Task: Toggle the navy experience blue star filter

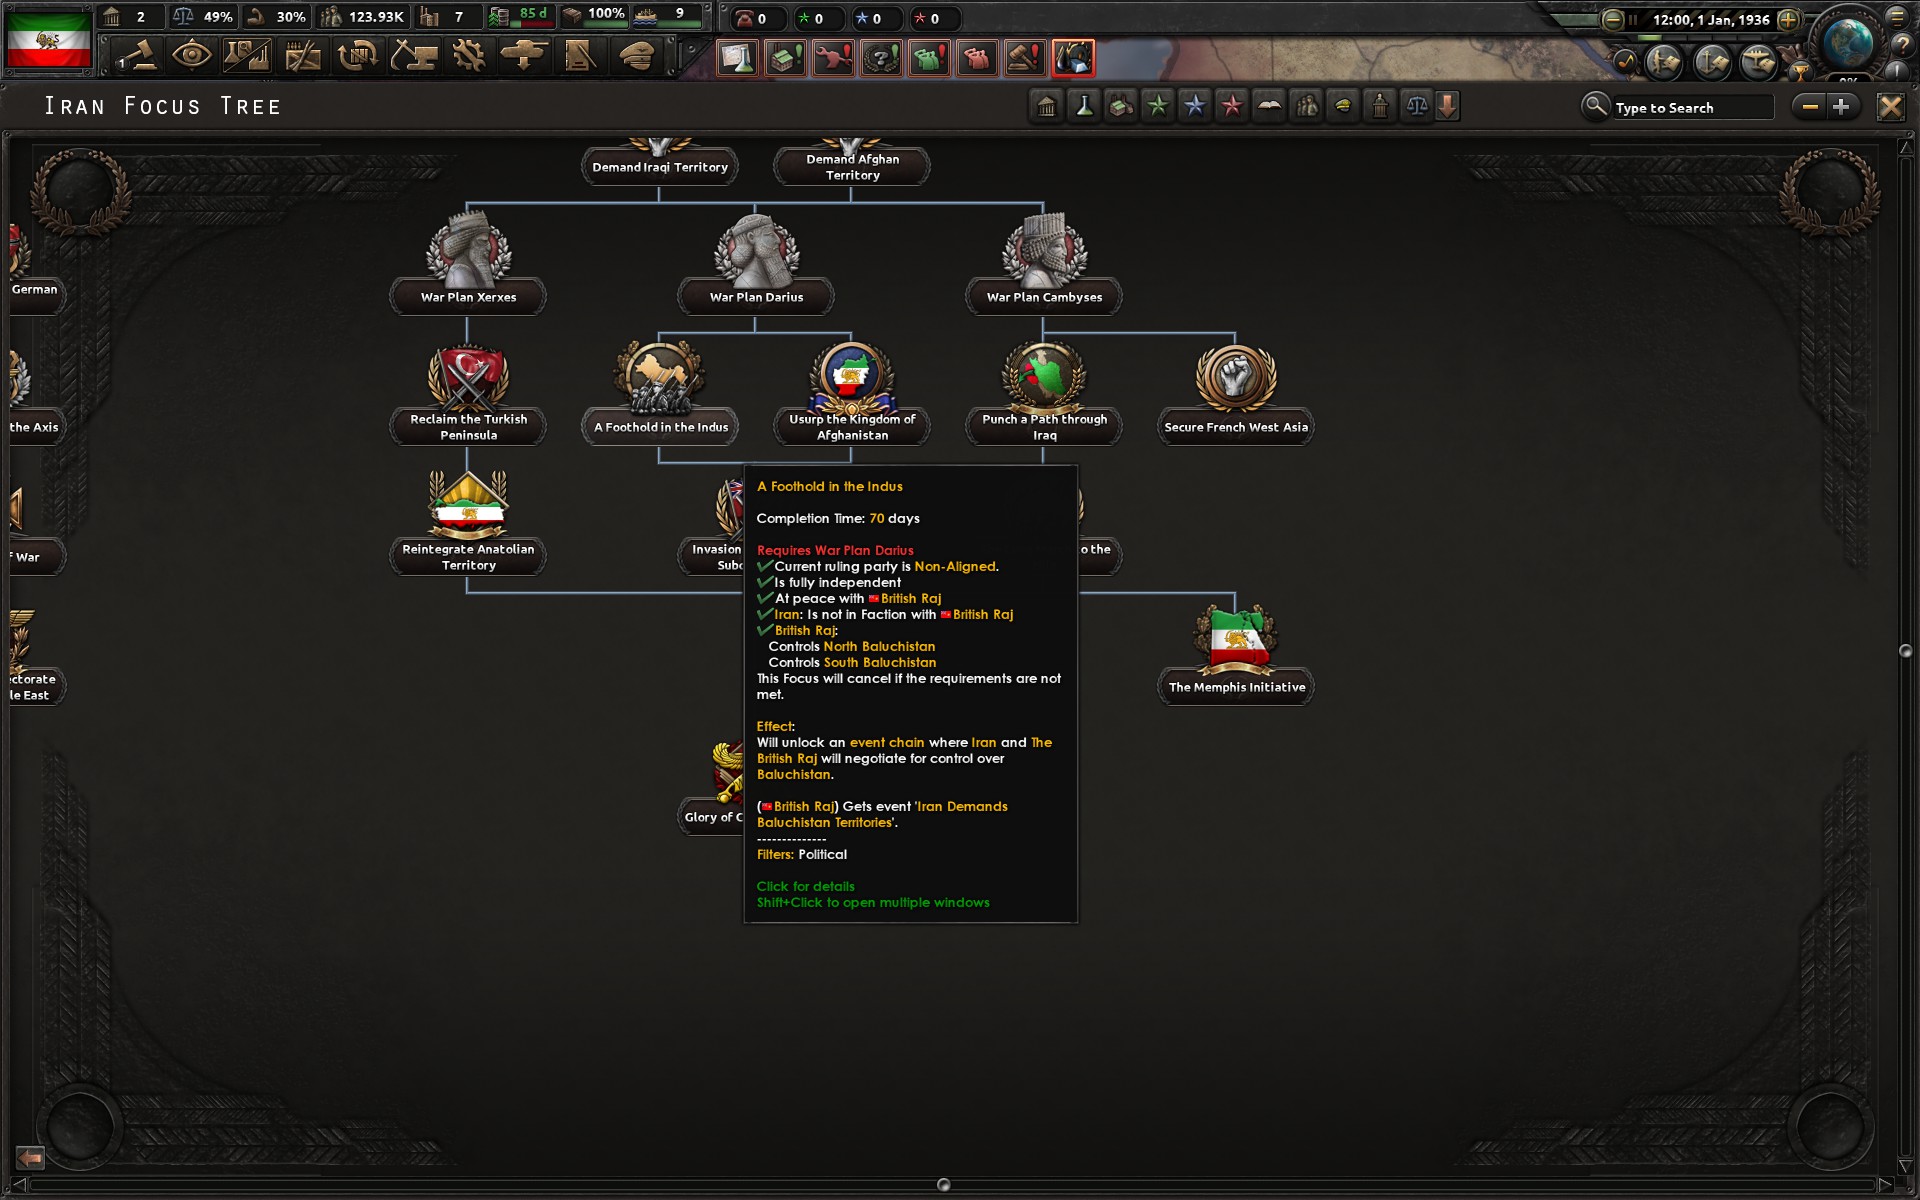Action: [x=1193, y=106]
